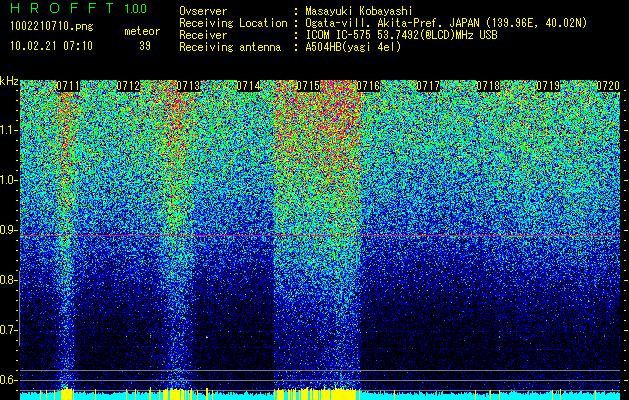629x400 pixels.
Task: Click the 0712 time marker
Action: point(128,86)
